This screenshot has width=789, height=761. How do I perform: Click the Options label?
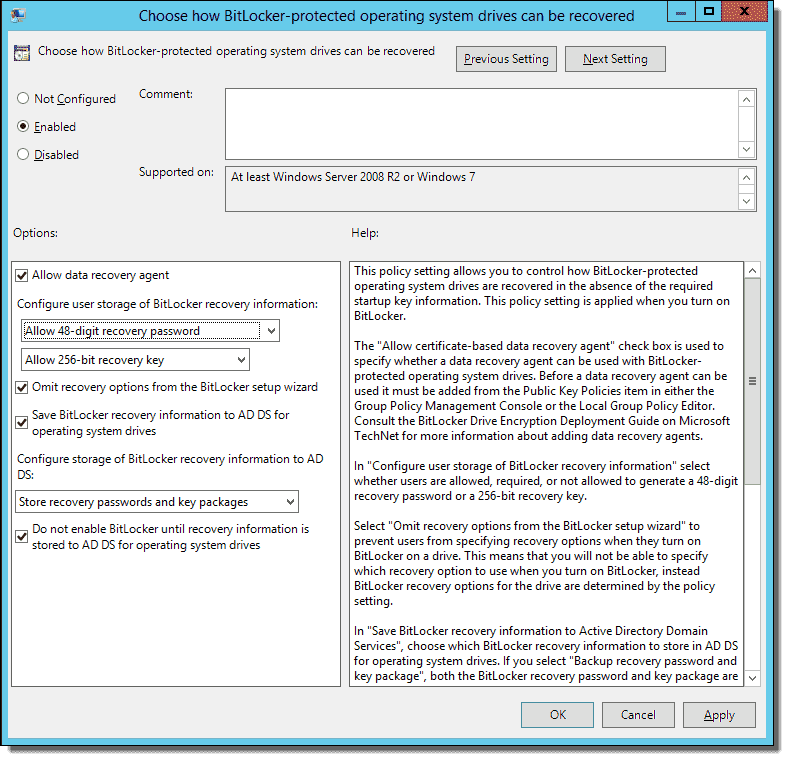pos(36,234)
